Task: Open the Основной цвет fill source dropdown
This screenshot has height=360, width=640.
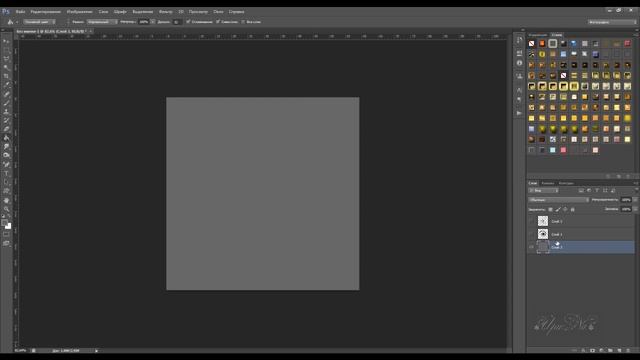Action: [39, 22]
